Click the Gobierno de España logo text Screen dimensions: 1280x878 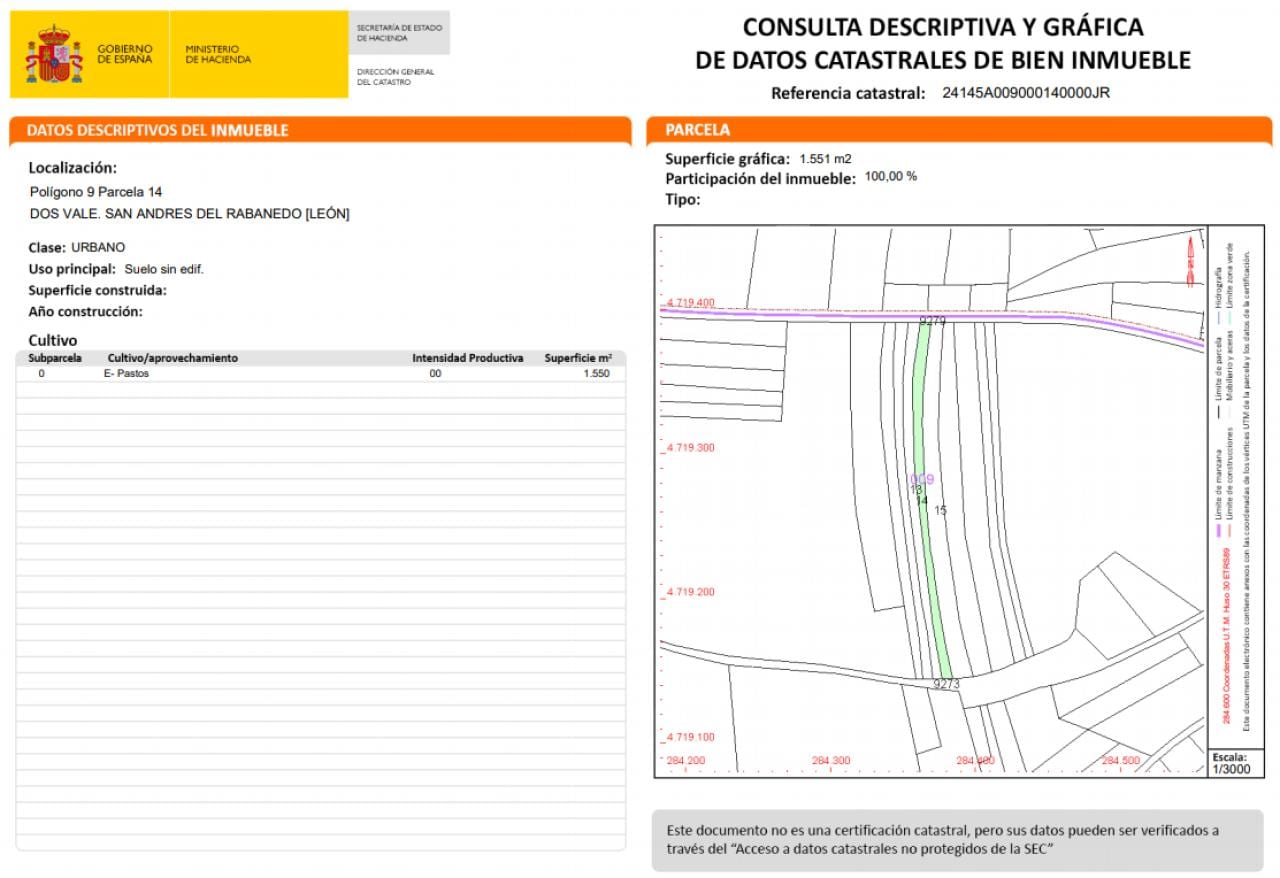pos(125,54)
